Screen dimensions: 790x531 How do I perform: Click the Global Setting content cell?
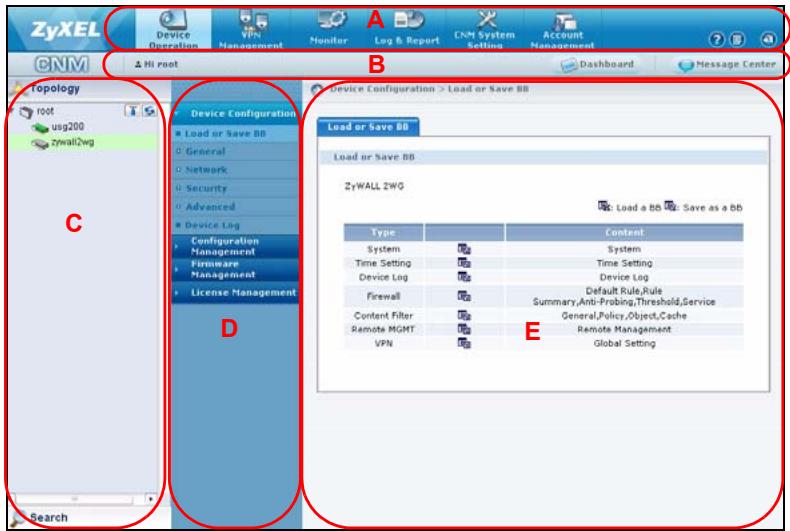point(624,343)
